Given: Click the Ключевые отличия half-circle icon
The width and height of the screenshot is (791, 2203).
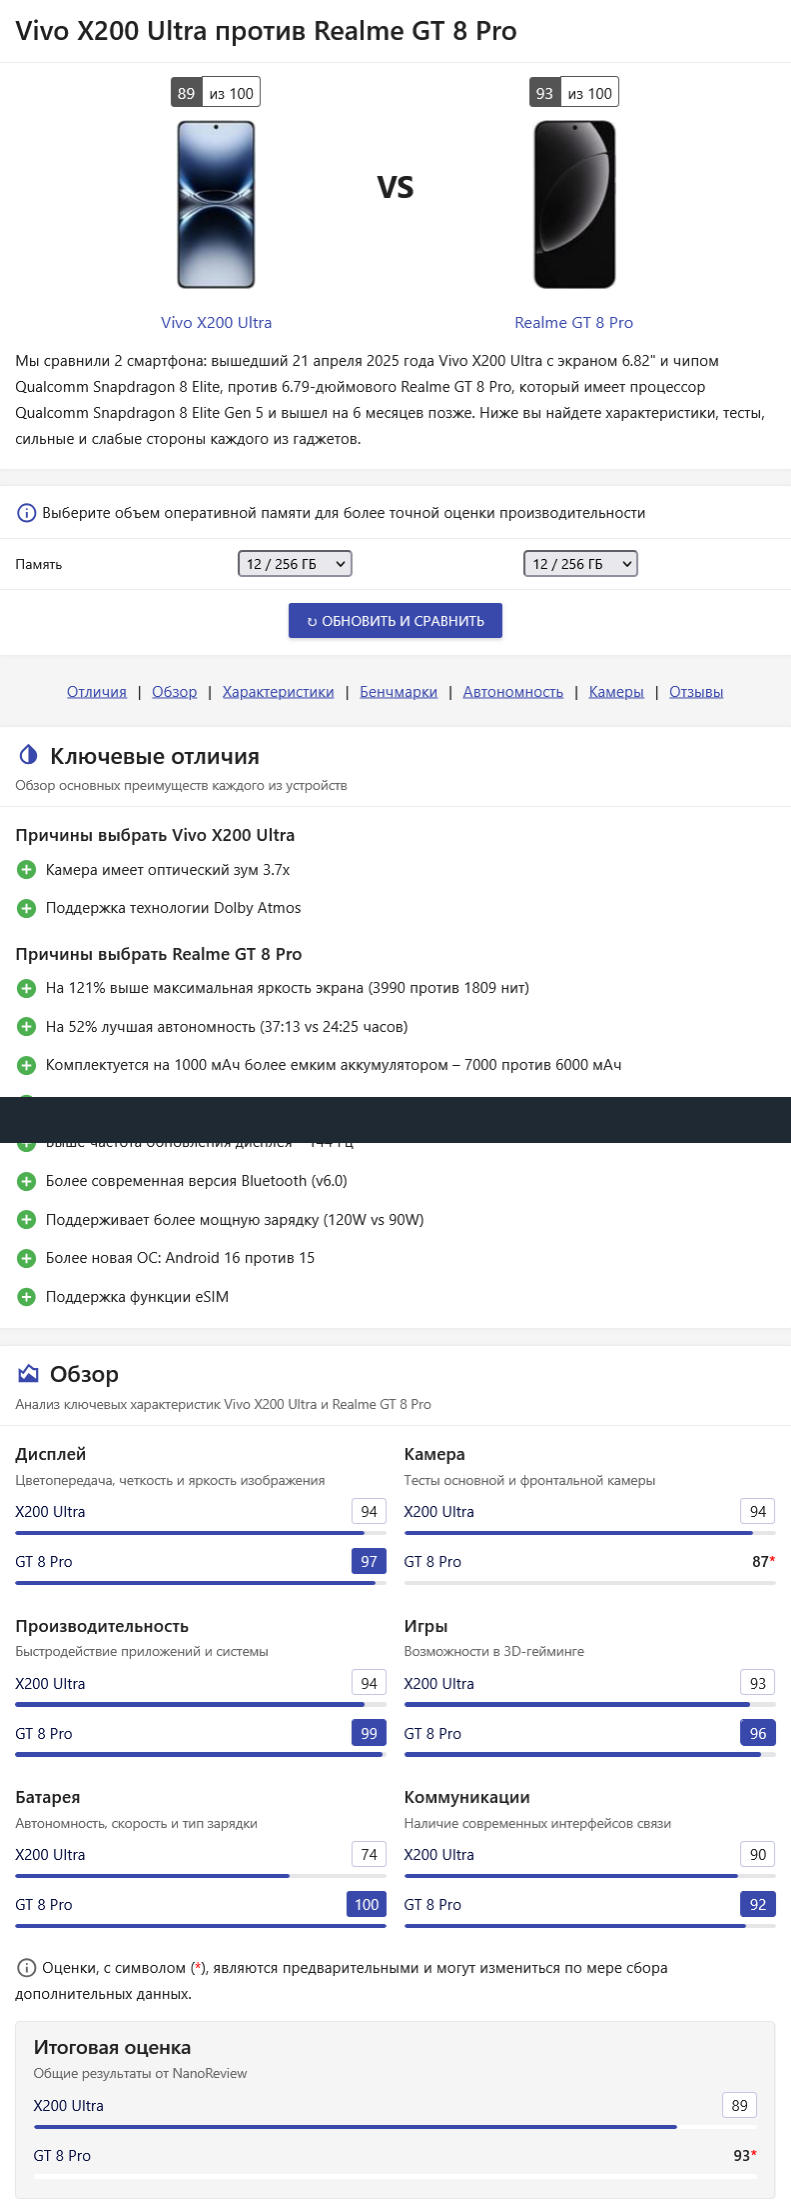Looking at the screenshot, I should (28, 755).
